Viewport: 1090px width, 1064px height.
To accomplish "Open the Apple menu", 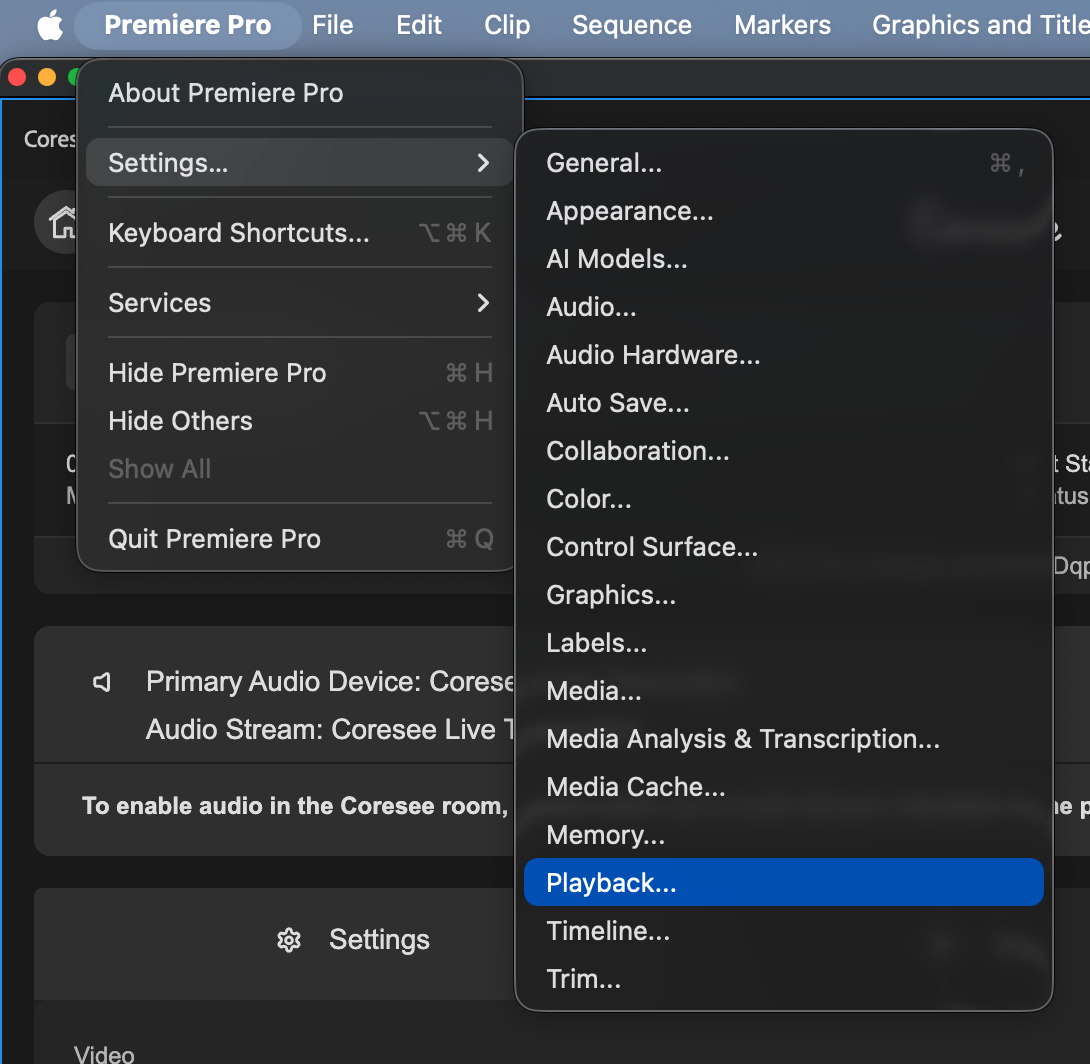I will pos(50,26).
